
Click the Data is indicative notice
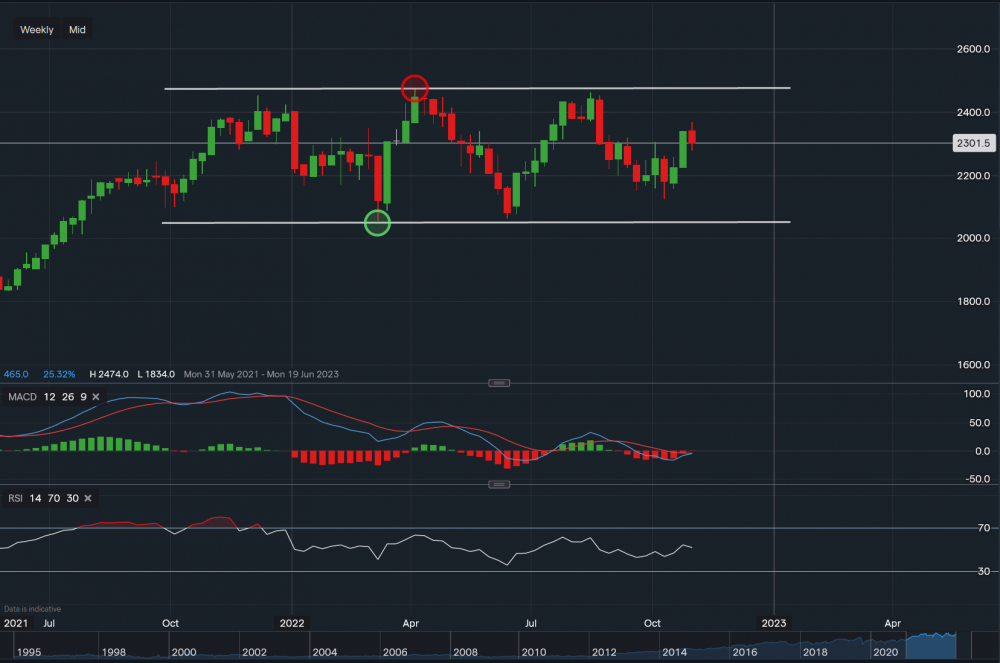[31, 608]
